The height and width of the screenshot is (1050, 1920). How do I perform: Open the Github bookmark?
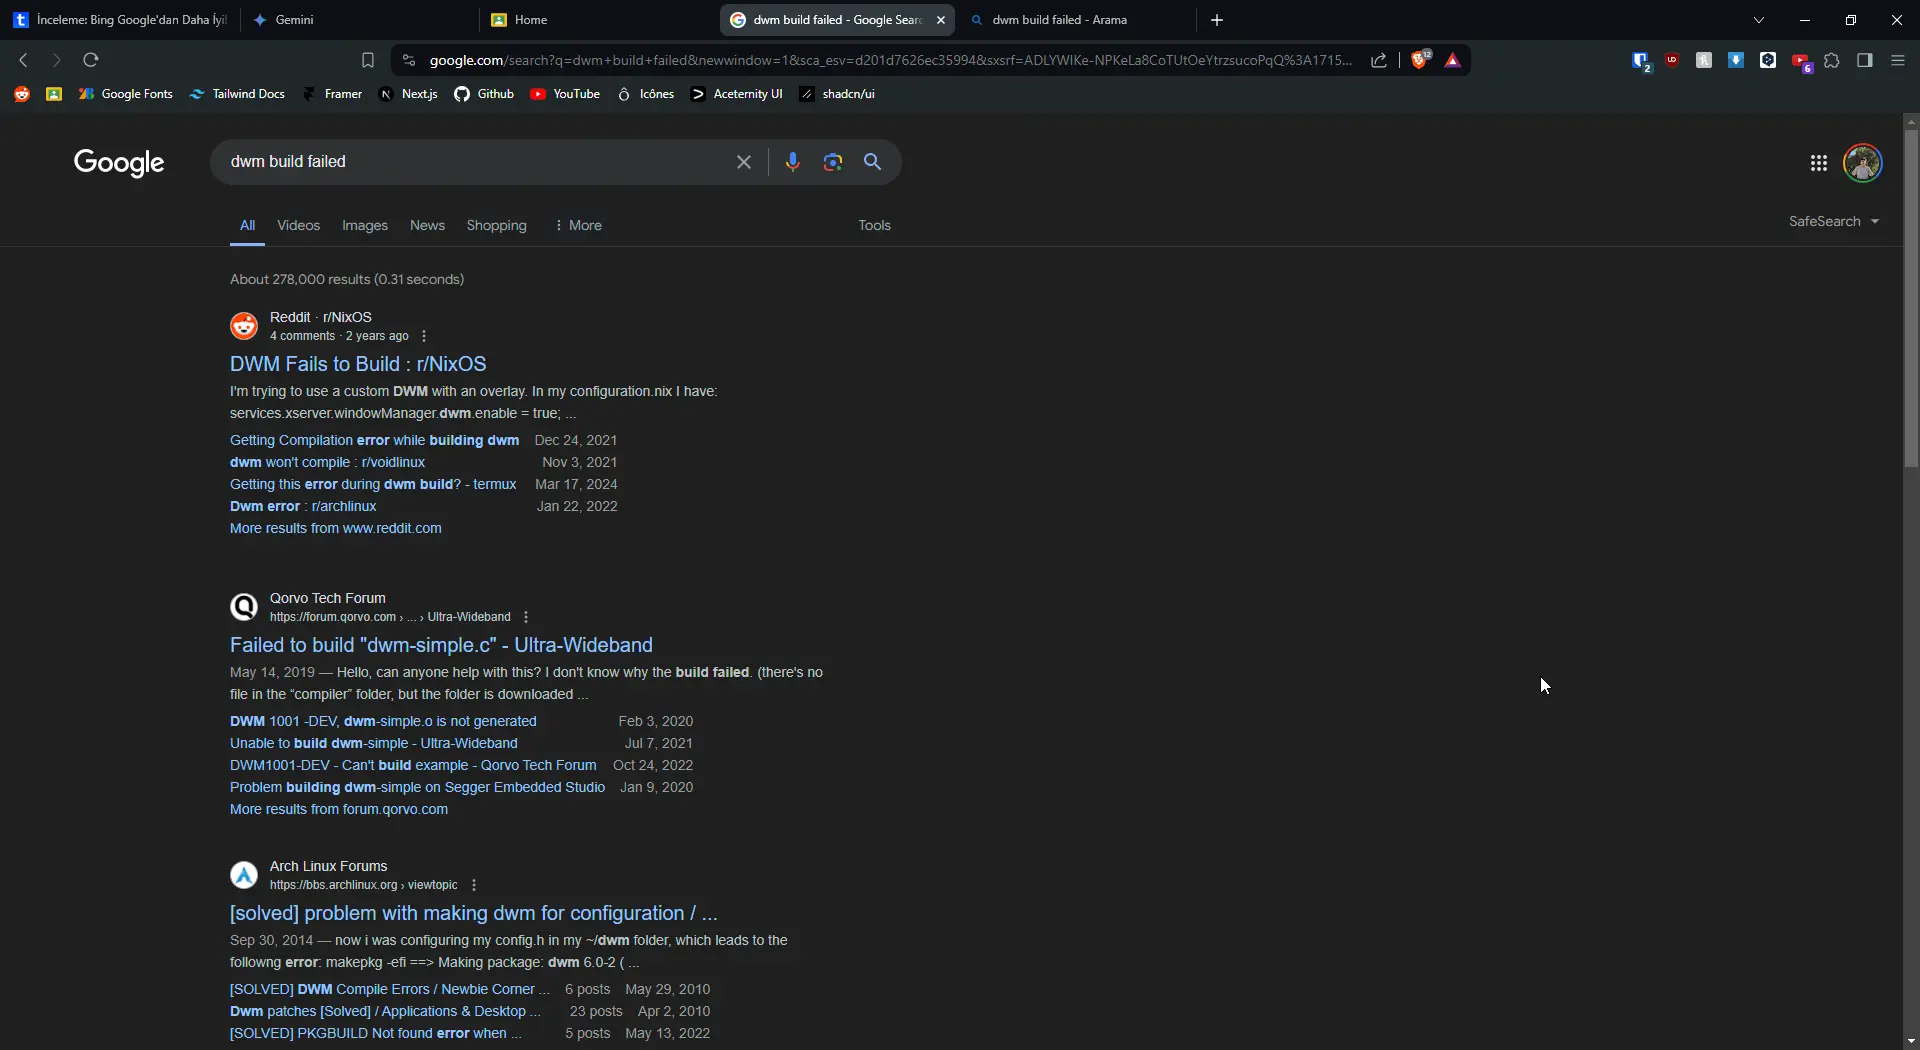click(x=484, y=94)
